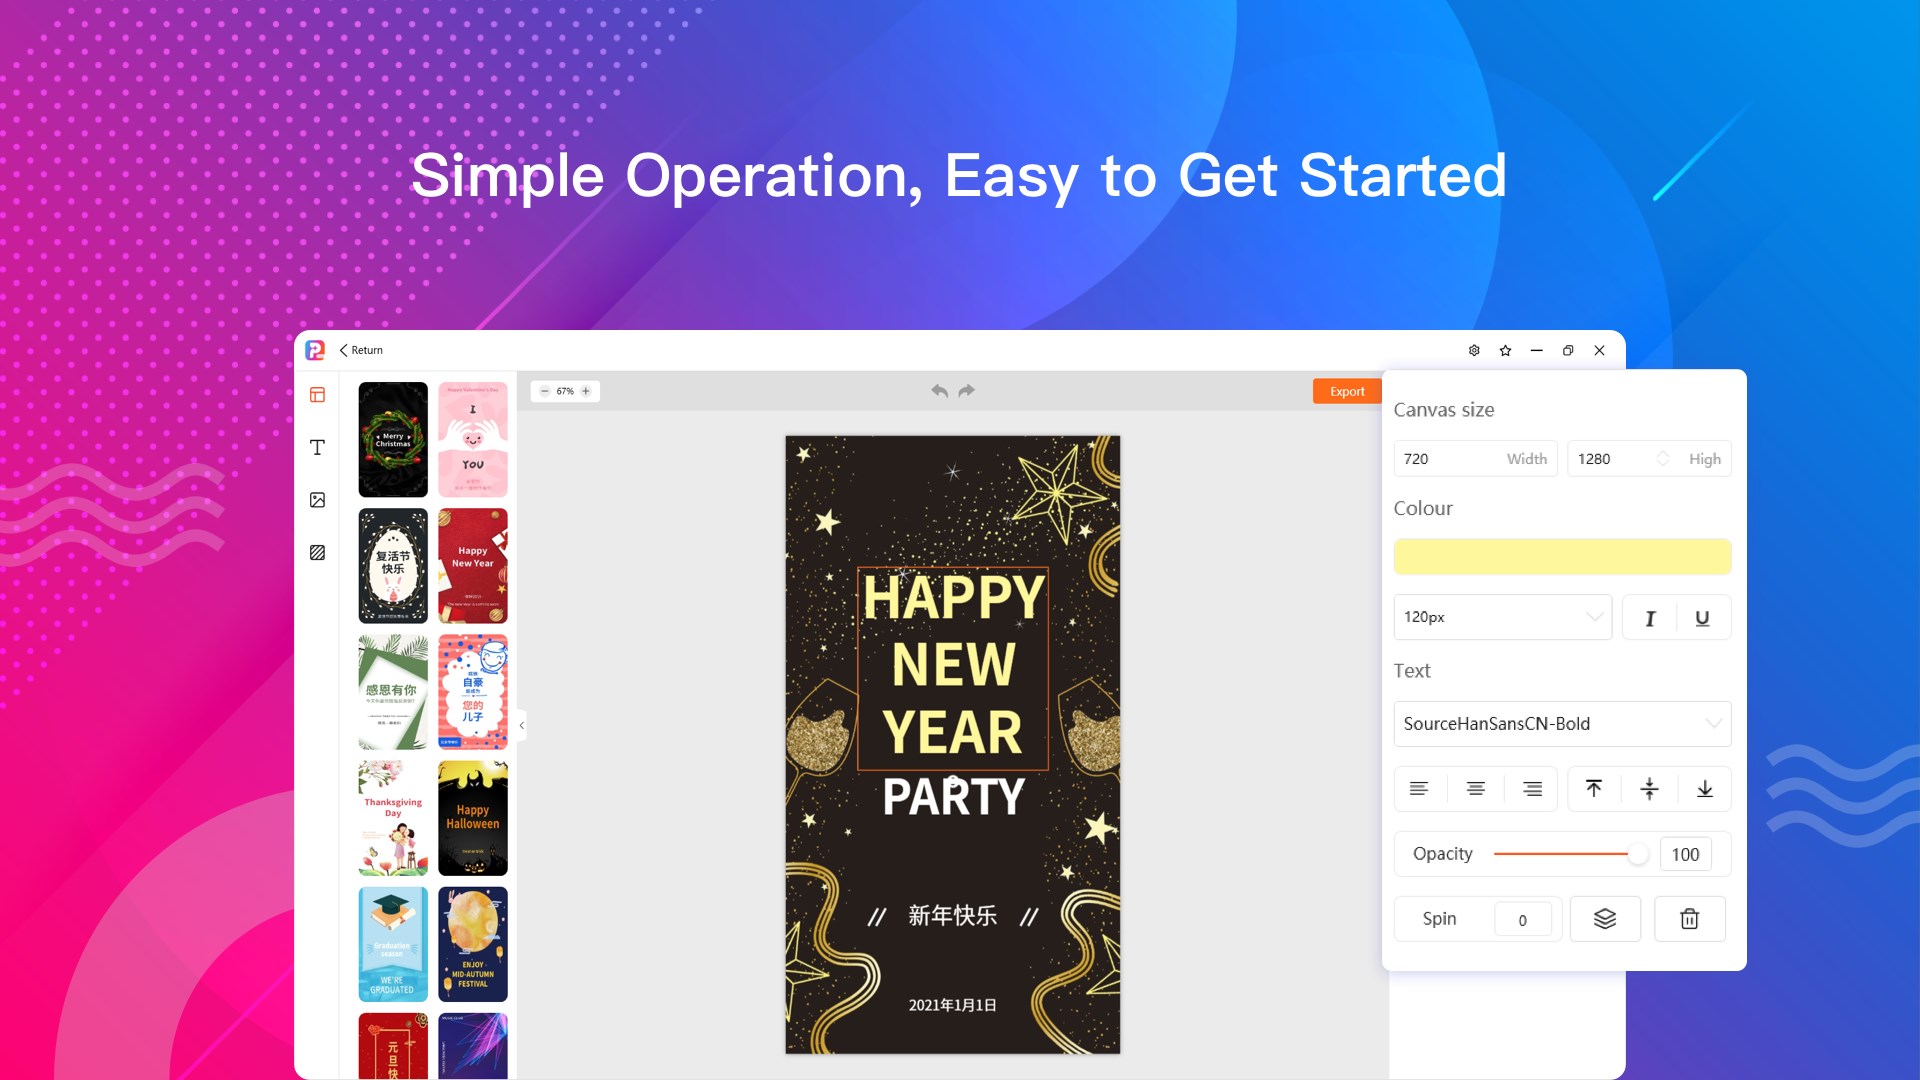The width and height of the screenshot is (1920, 1080).
Task: Align text to the top
Action: 1594,789
